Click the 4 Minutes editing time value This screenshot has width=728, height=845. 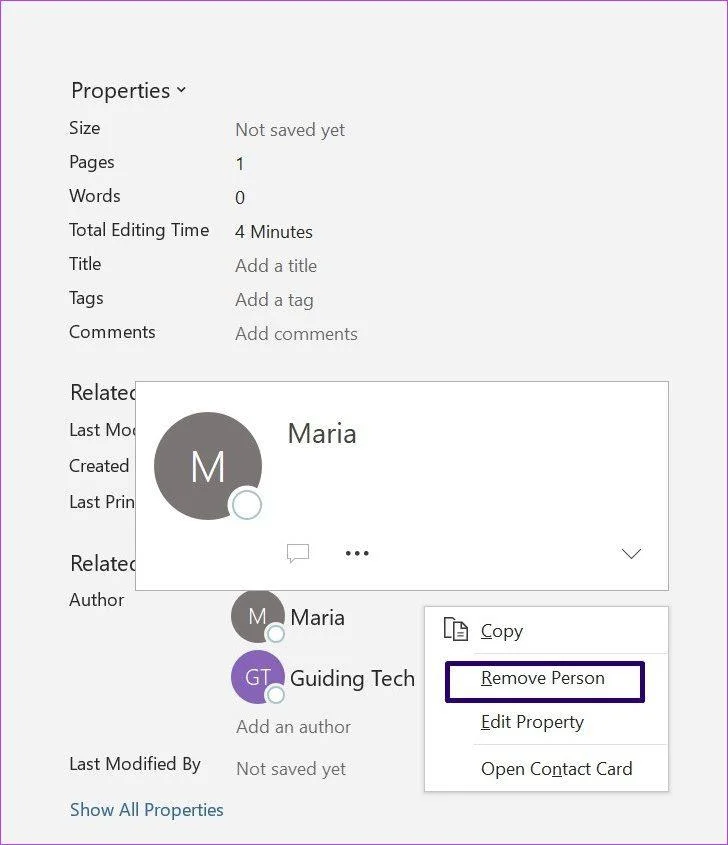[x=274, y=232]
